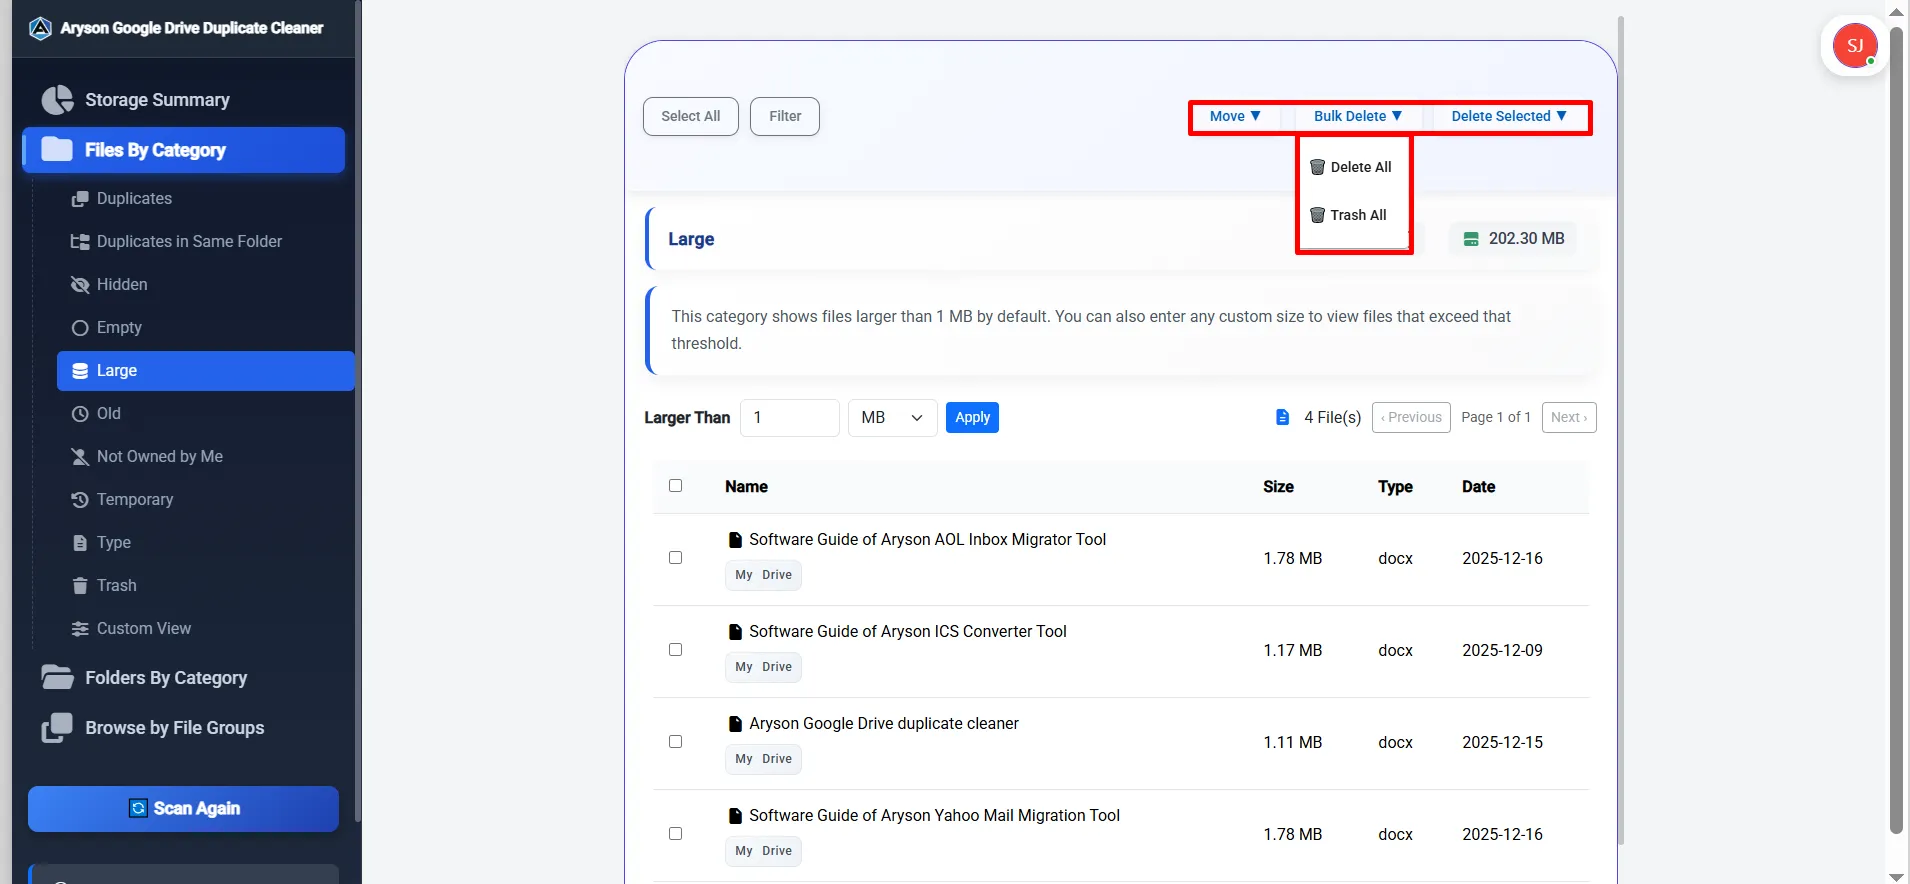Click the Larger Than value input

tap(790, 418)
